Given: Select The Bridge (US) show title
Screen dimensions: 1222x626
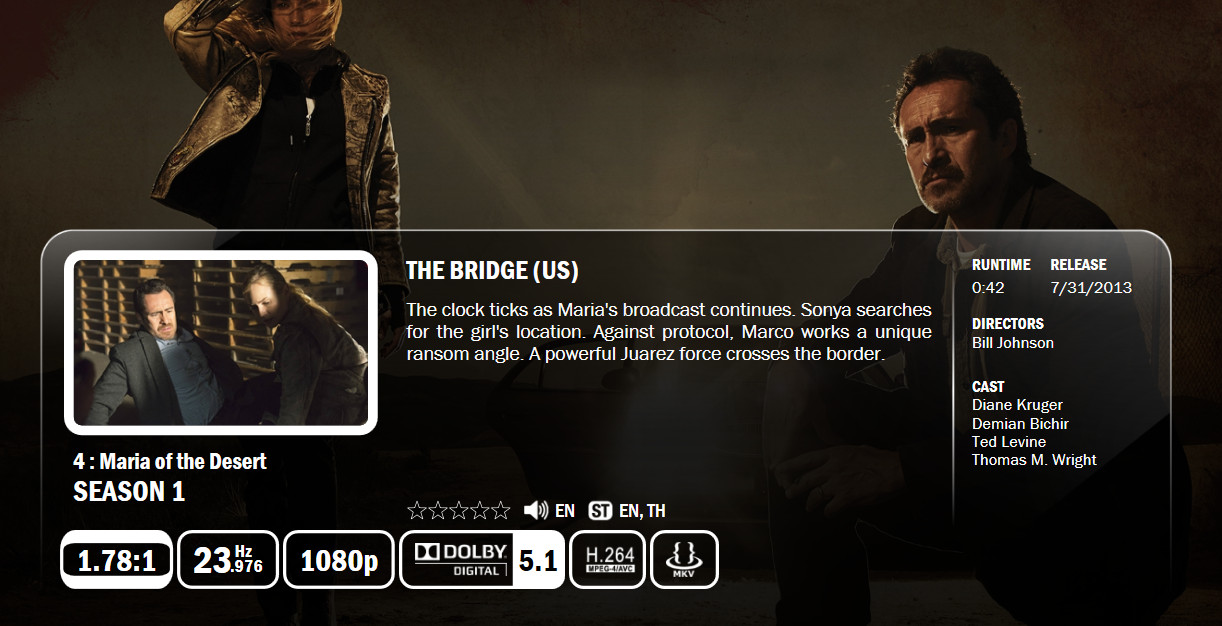Looking at the screenshot, I should (492, 271).
